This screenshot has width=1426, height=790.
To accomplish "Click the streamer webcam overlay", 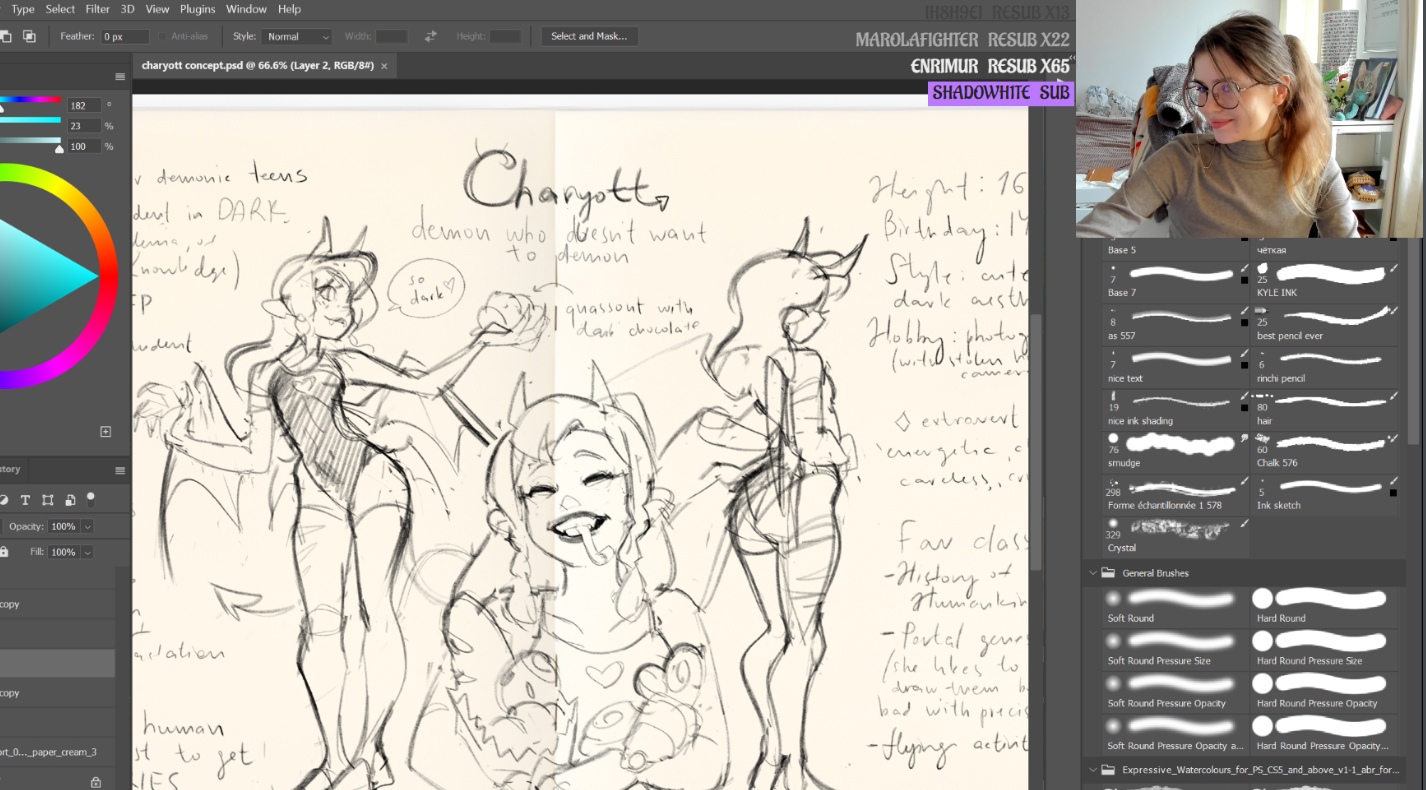I will [1251, 119].
